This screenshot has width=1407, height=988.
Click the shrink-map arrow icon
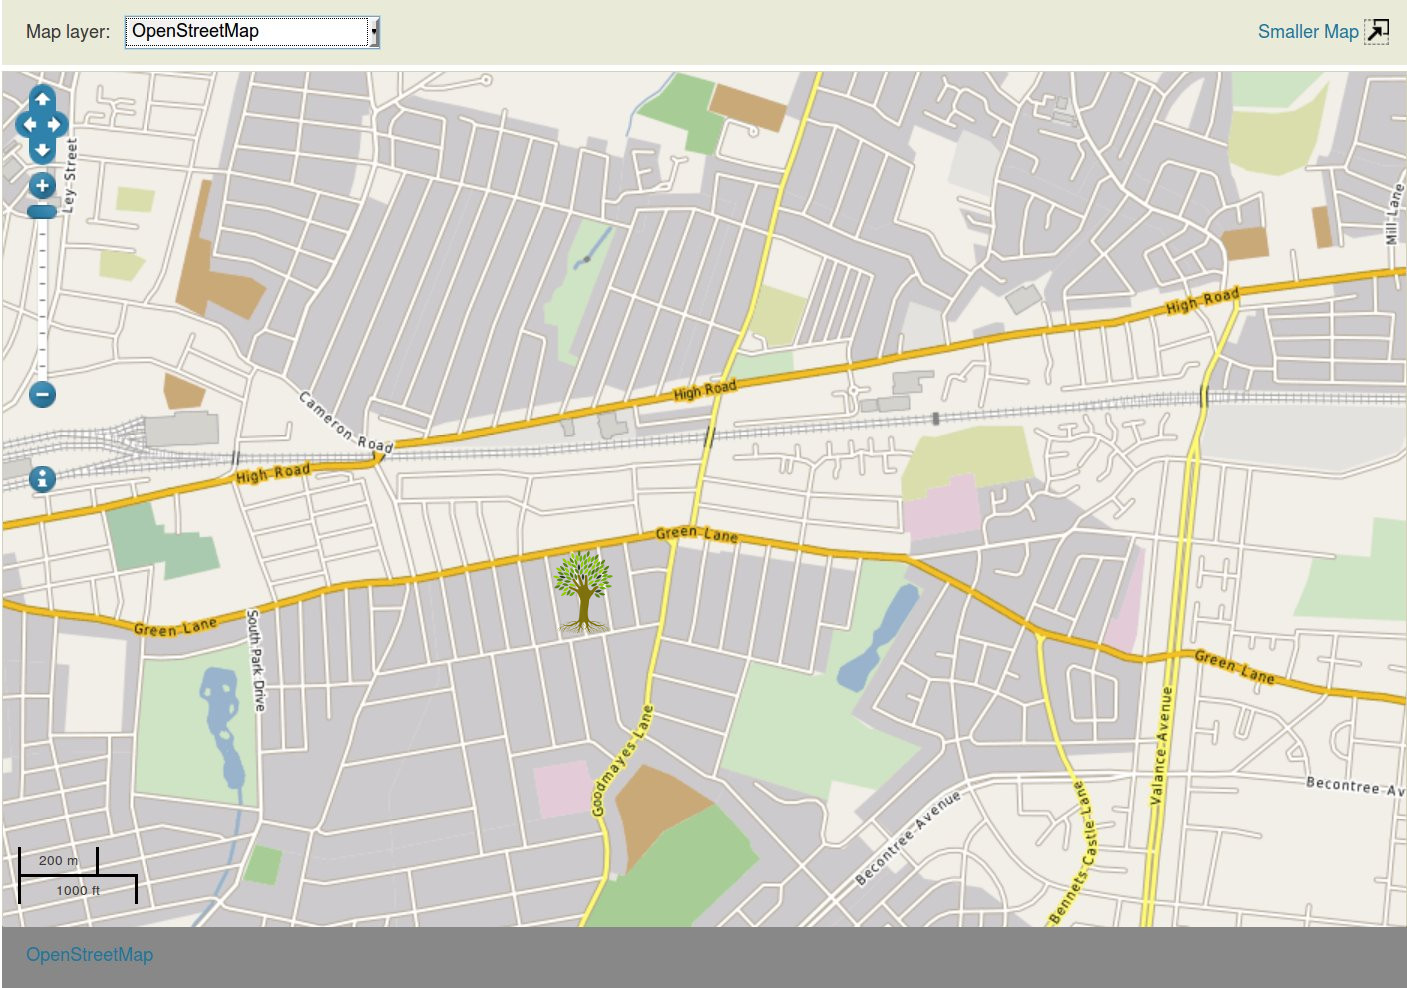point(1377,32)
